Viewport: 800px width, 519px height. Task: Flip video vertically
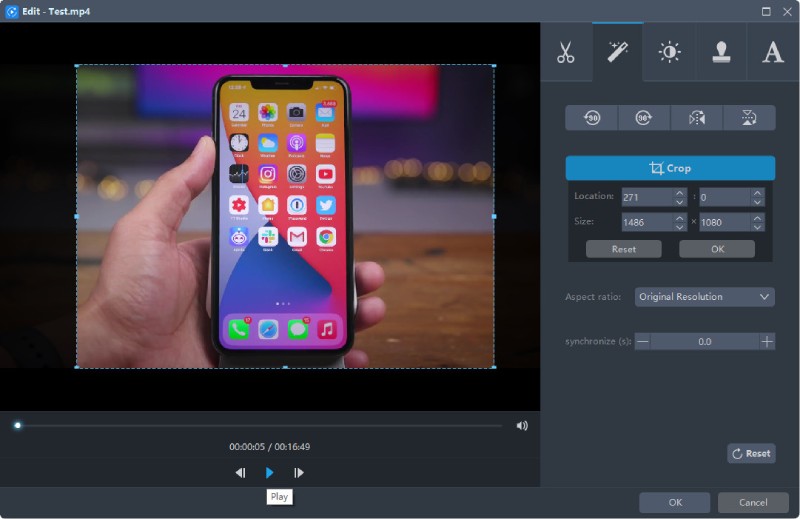pyautogui.click(x=749, y=118)
